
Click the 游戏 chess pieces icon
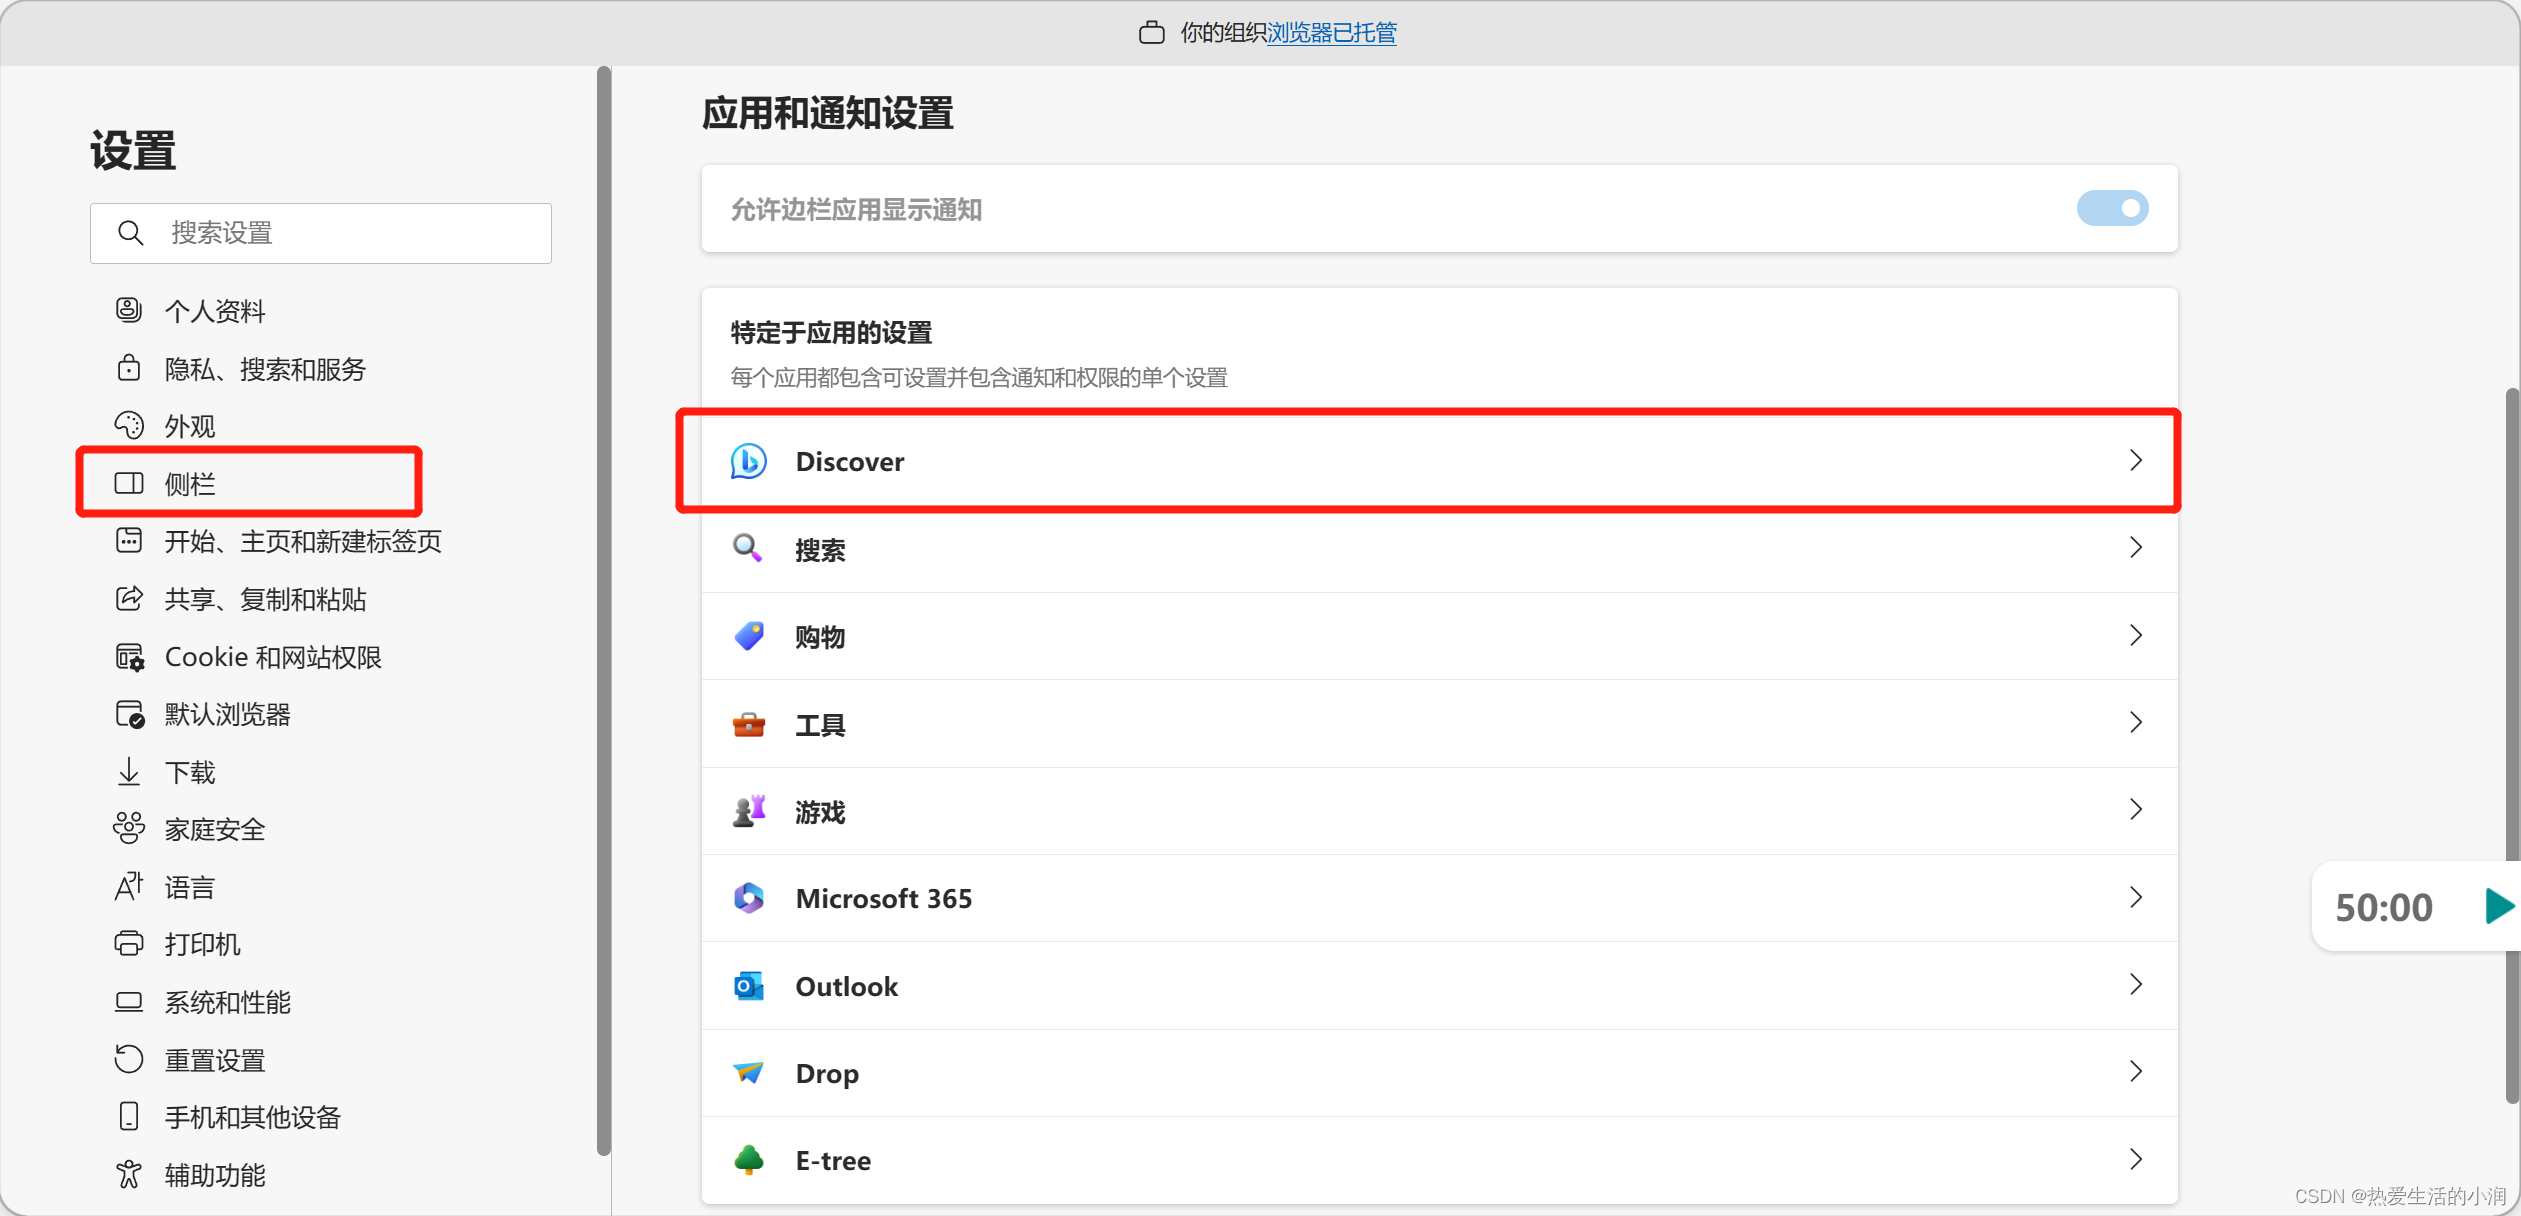[748, 811]
